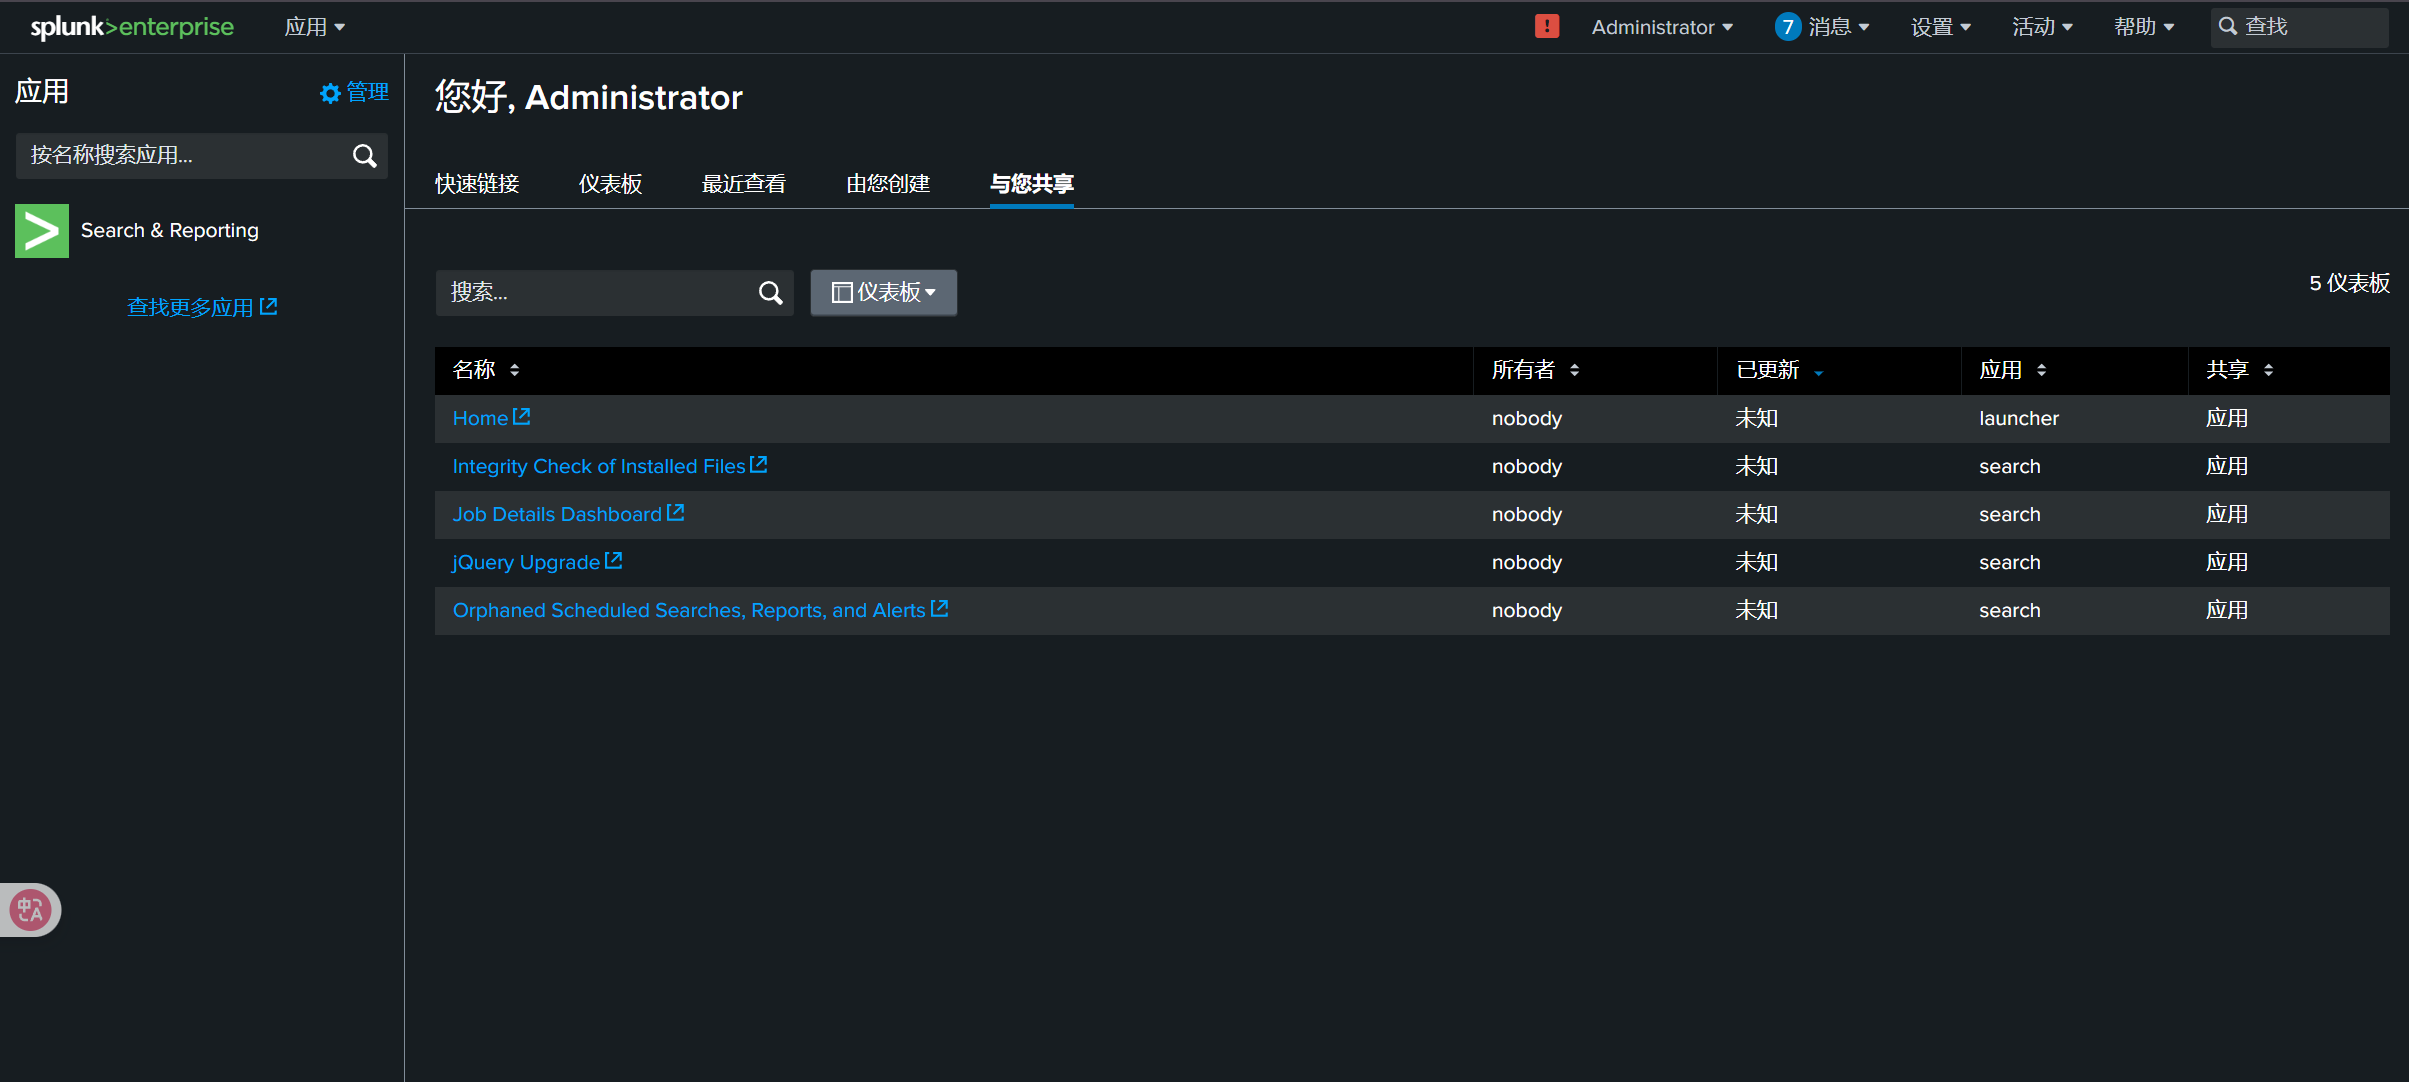
Task: Click the 查找 search field in top bar
Action: tap(2300, 27)
